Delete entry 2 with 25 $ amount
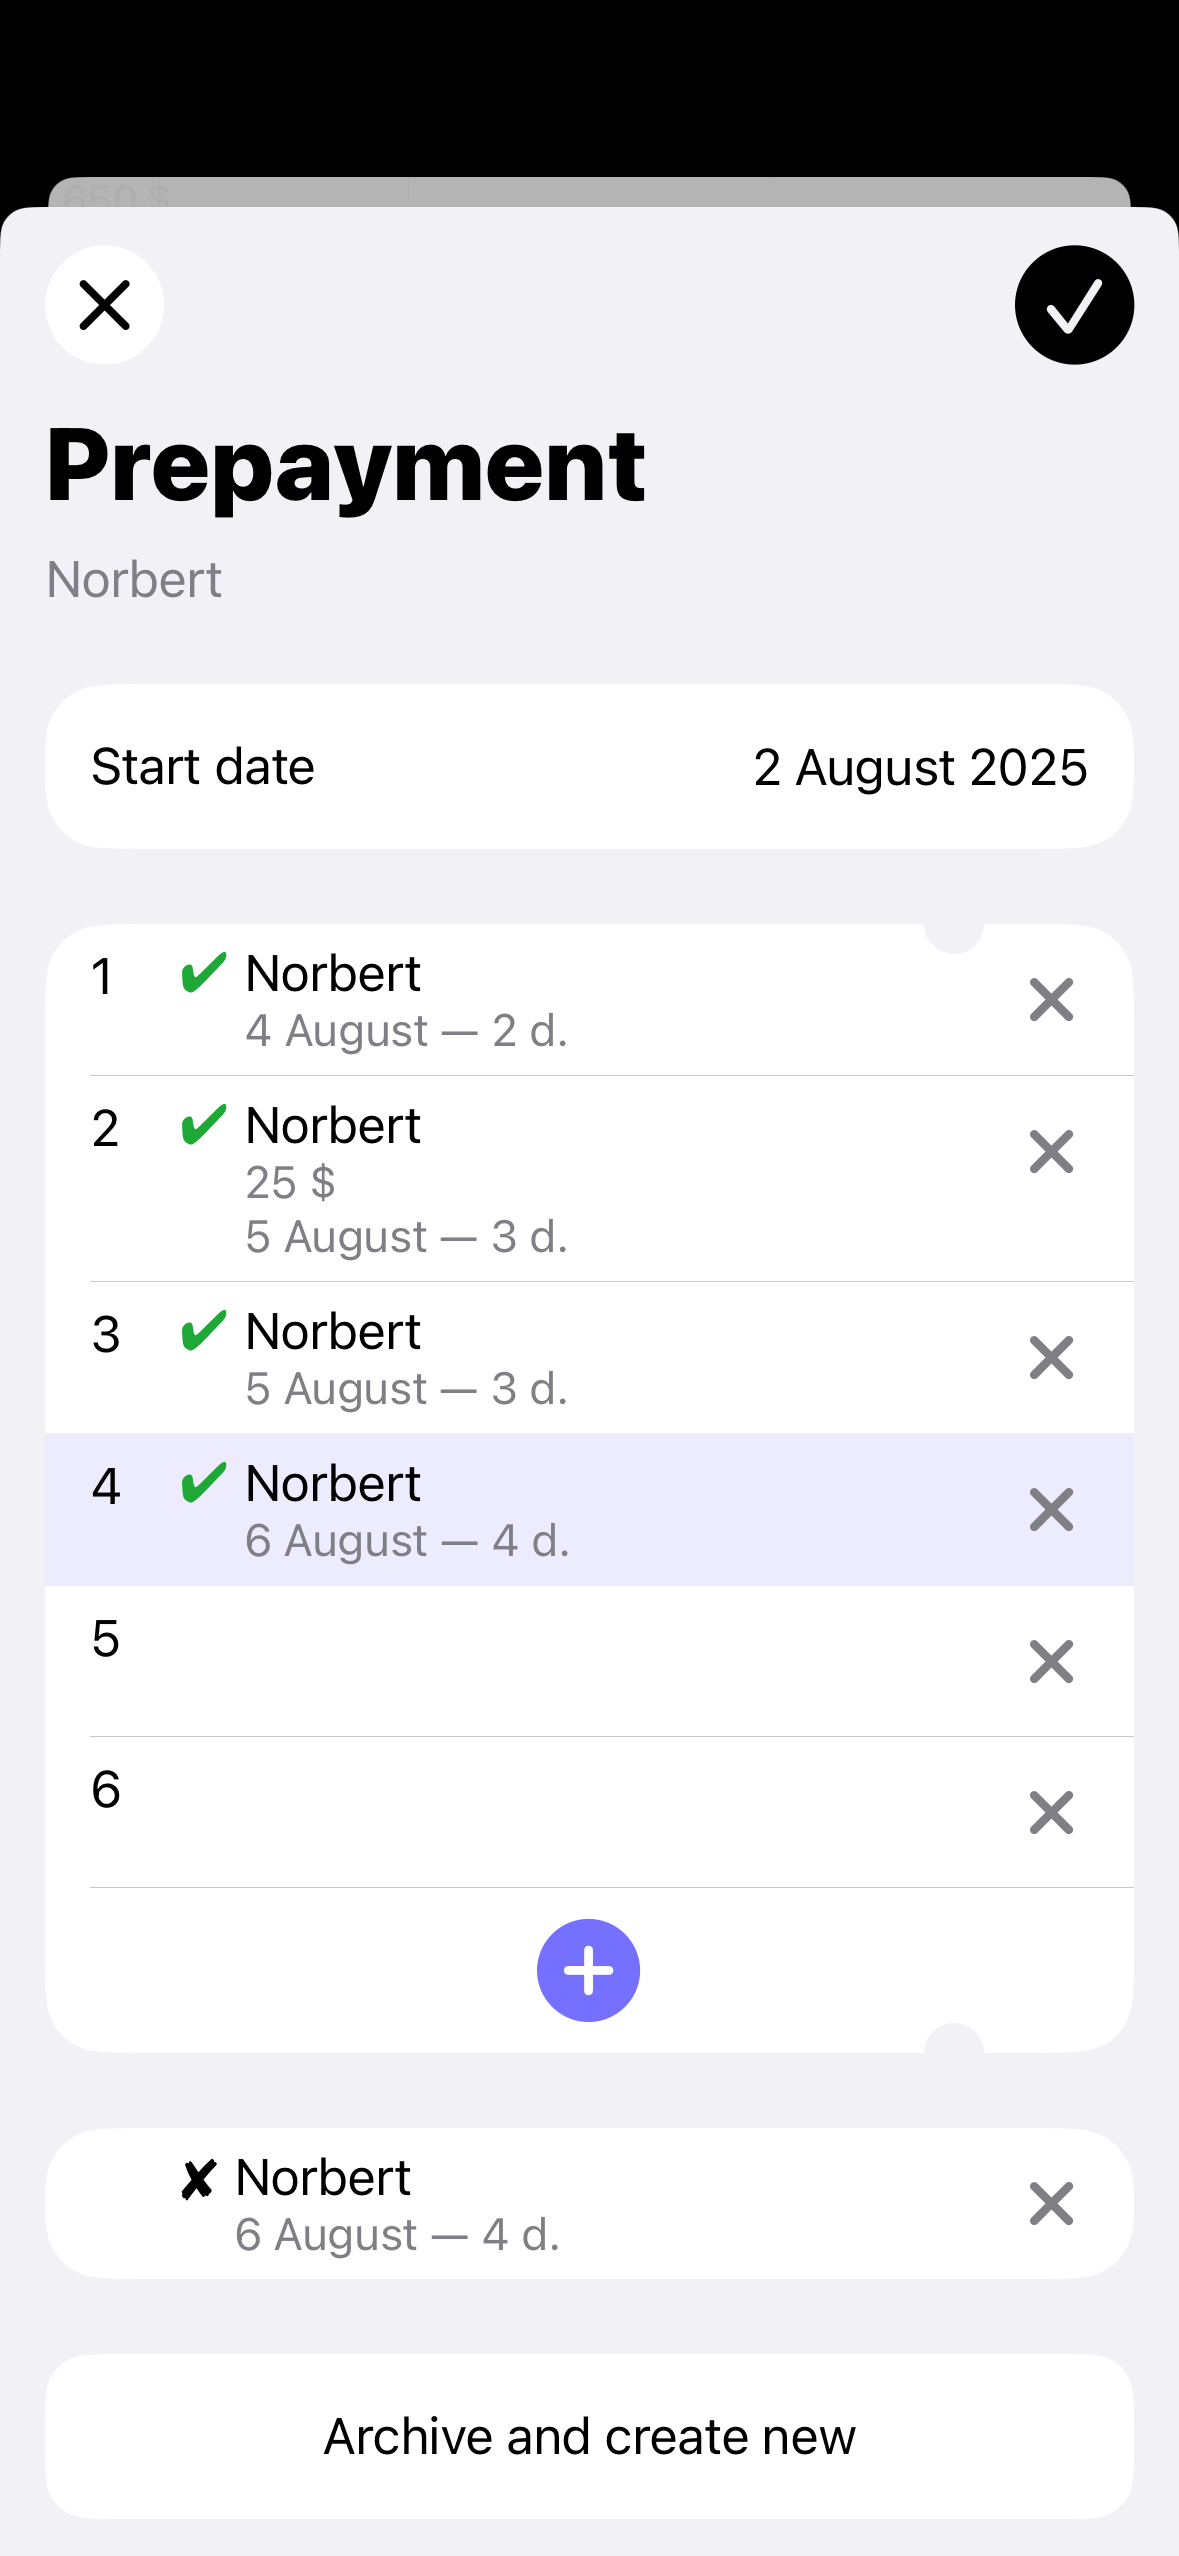This screenshot has height=2556, width=1179. [x=1051, y=1152]
